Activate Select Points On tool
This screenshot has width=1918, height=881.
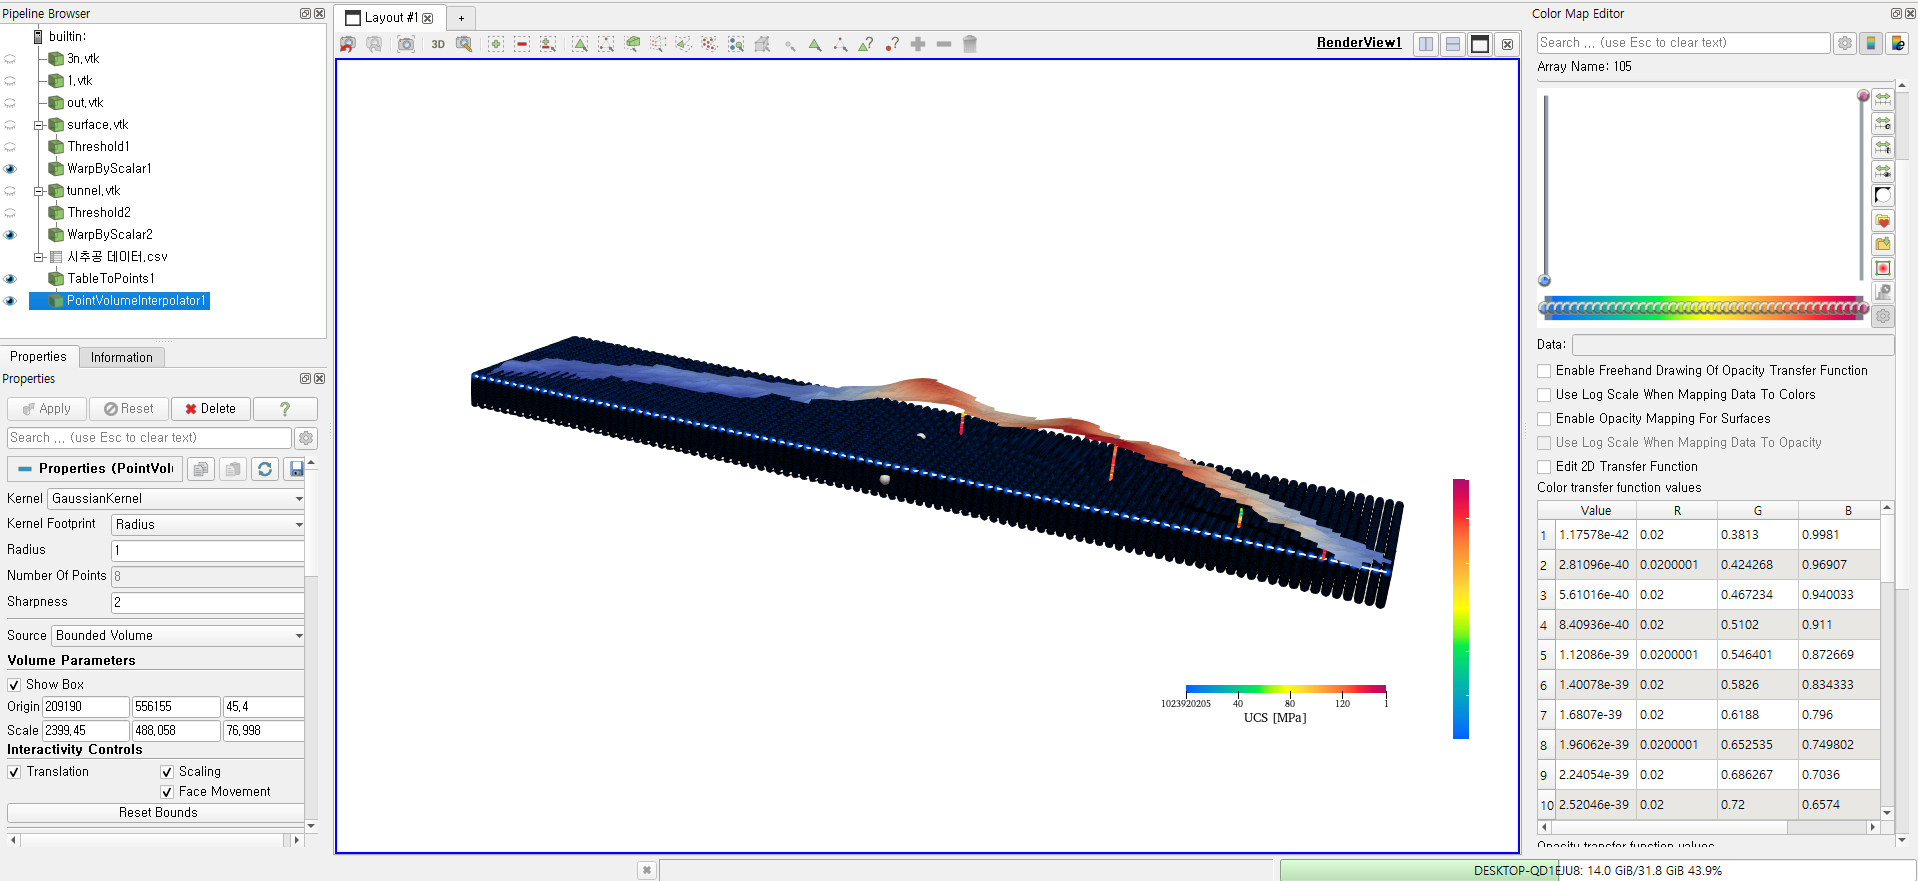pyautogui.click(x=606, y=44)
